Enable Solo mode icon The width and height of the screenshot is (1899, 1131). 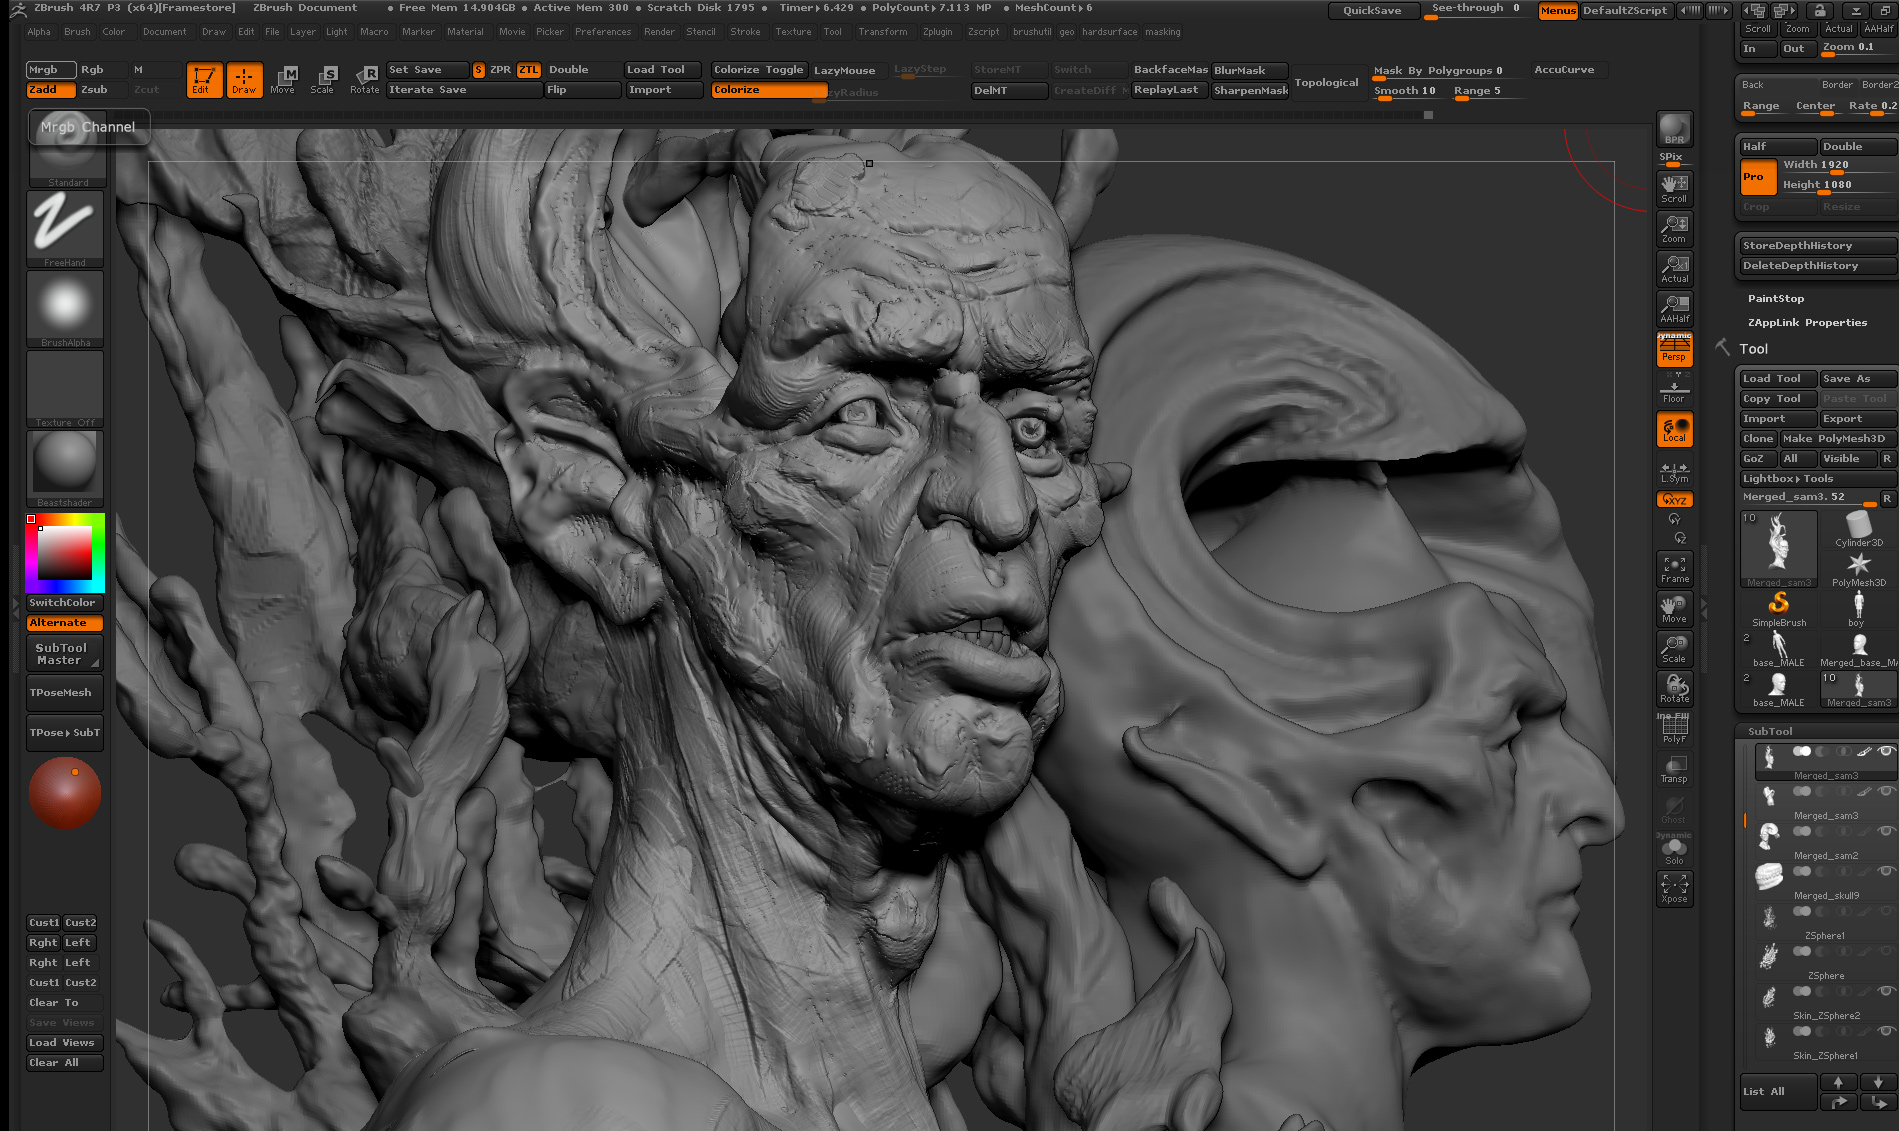(x=1674, y=851)
